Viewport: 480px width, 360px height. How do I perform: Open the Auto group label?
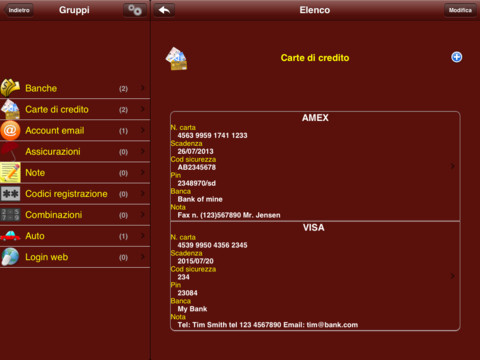point(35,236)
